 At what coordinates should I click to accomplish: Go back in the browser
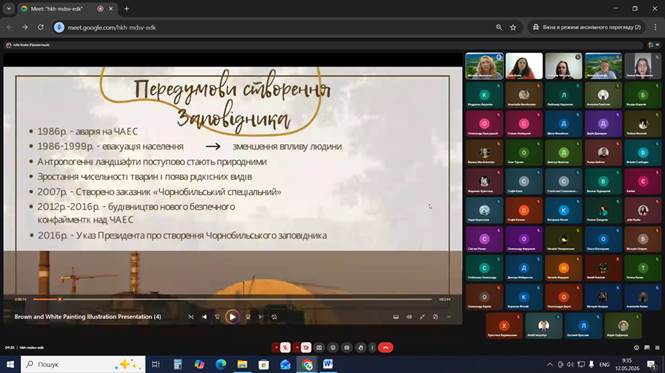pyautogui.click(x=10, y=27)
